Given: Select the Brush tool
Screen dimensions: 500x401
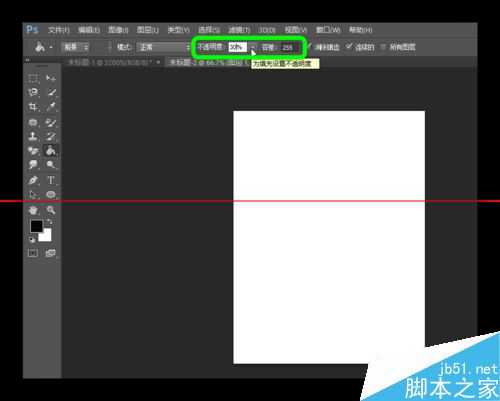Looking at the screenshot, I should coord(51,122).
